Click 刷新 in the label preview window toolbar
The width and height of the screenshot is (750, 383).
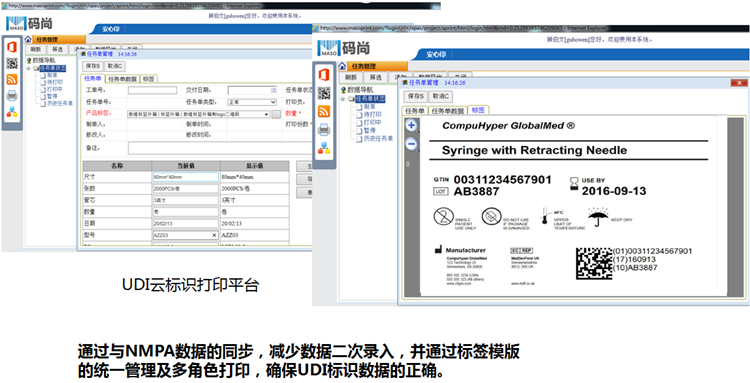coord(351,77)
